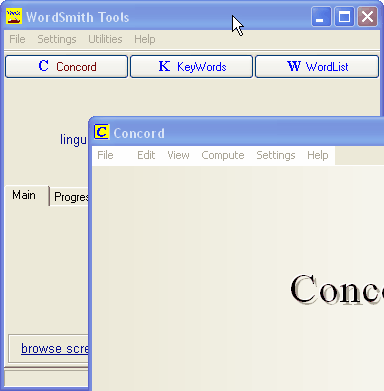Open File menu in WordSmith Tools window

pyautogui.click(x=17, y=39)
